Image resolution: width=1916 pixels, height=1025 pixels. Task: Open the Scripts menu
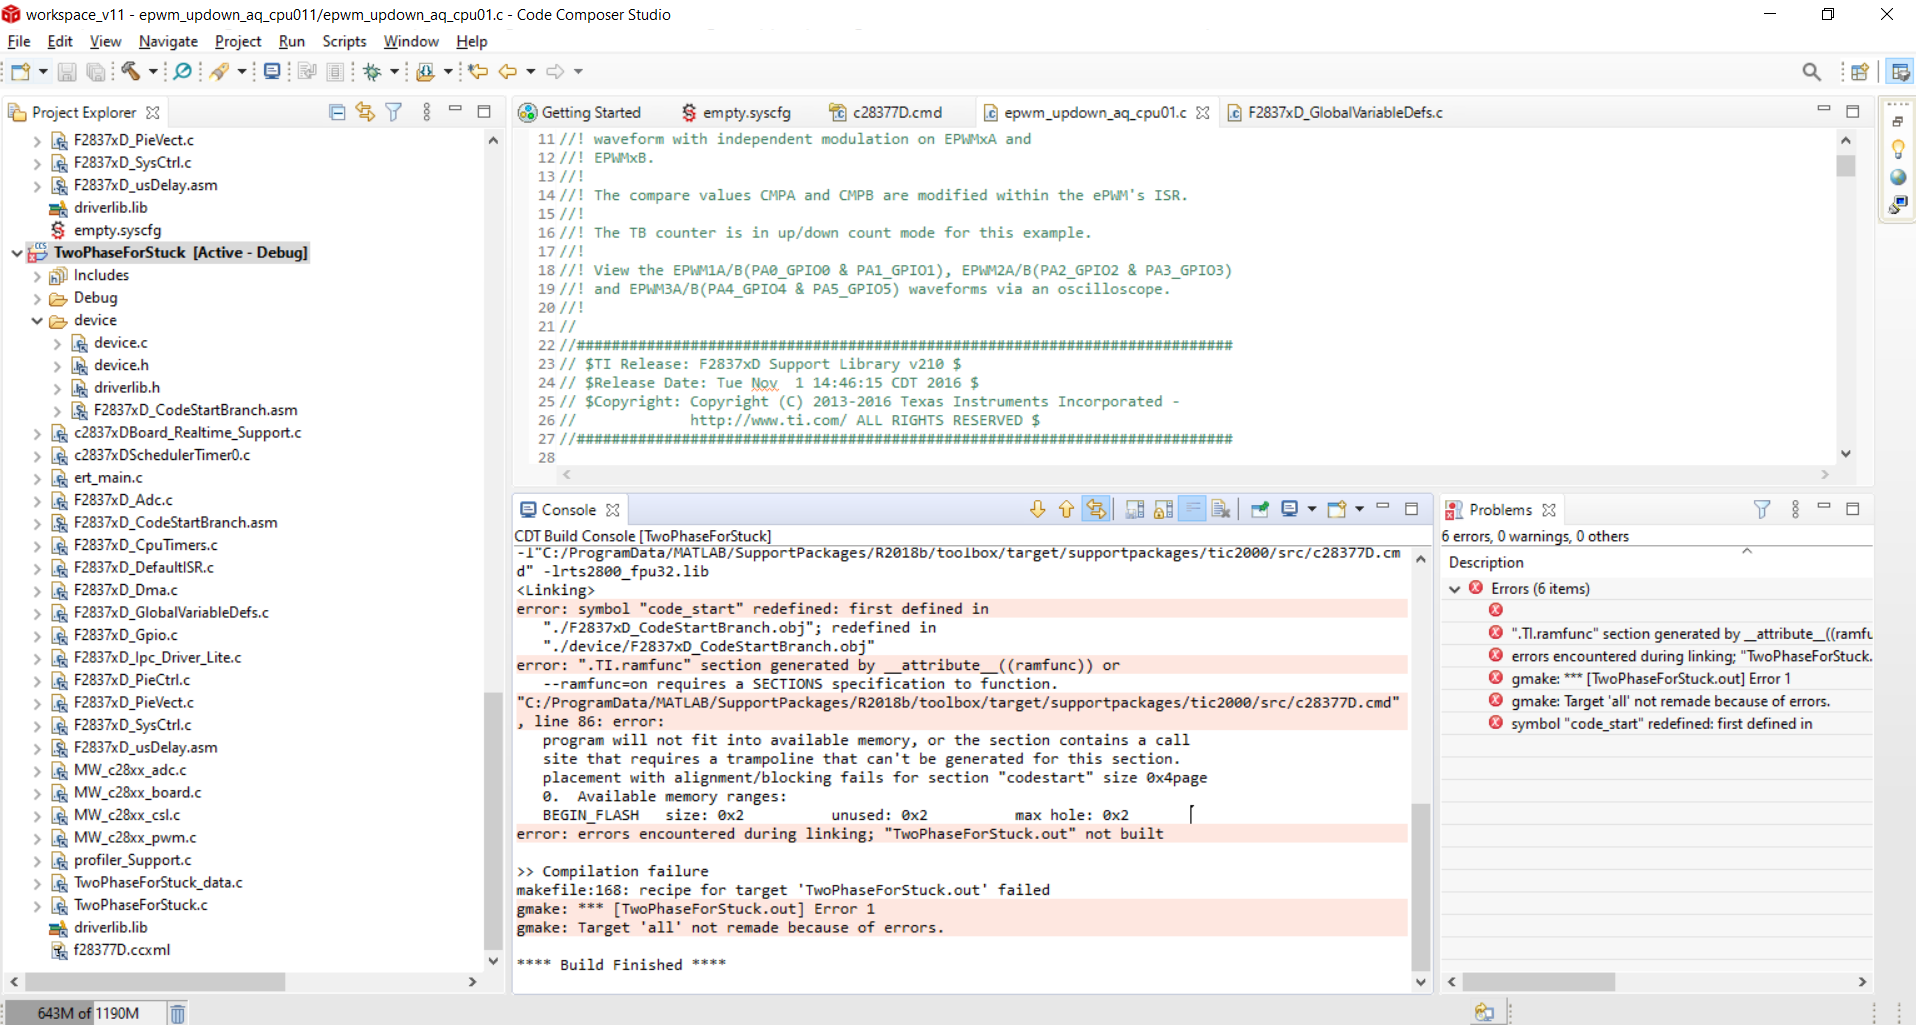(344, 41)
